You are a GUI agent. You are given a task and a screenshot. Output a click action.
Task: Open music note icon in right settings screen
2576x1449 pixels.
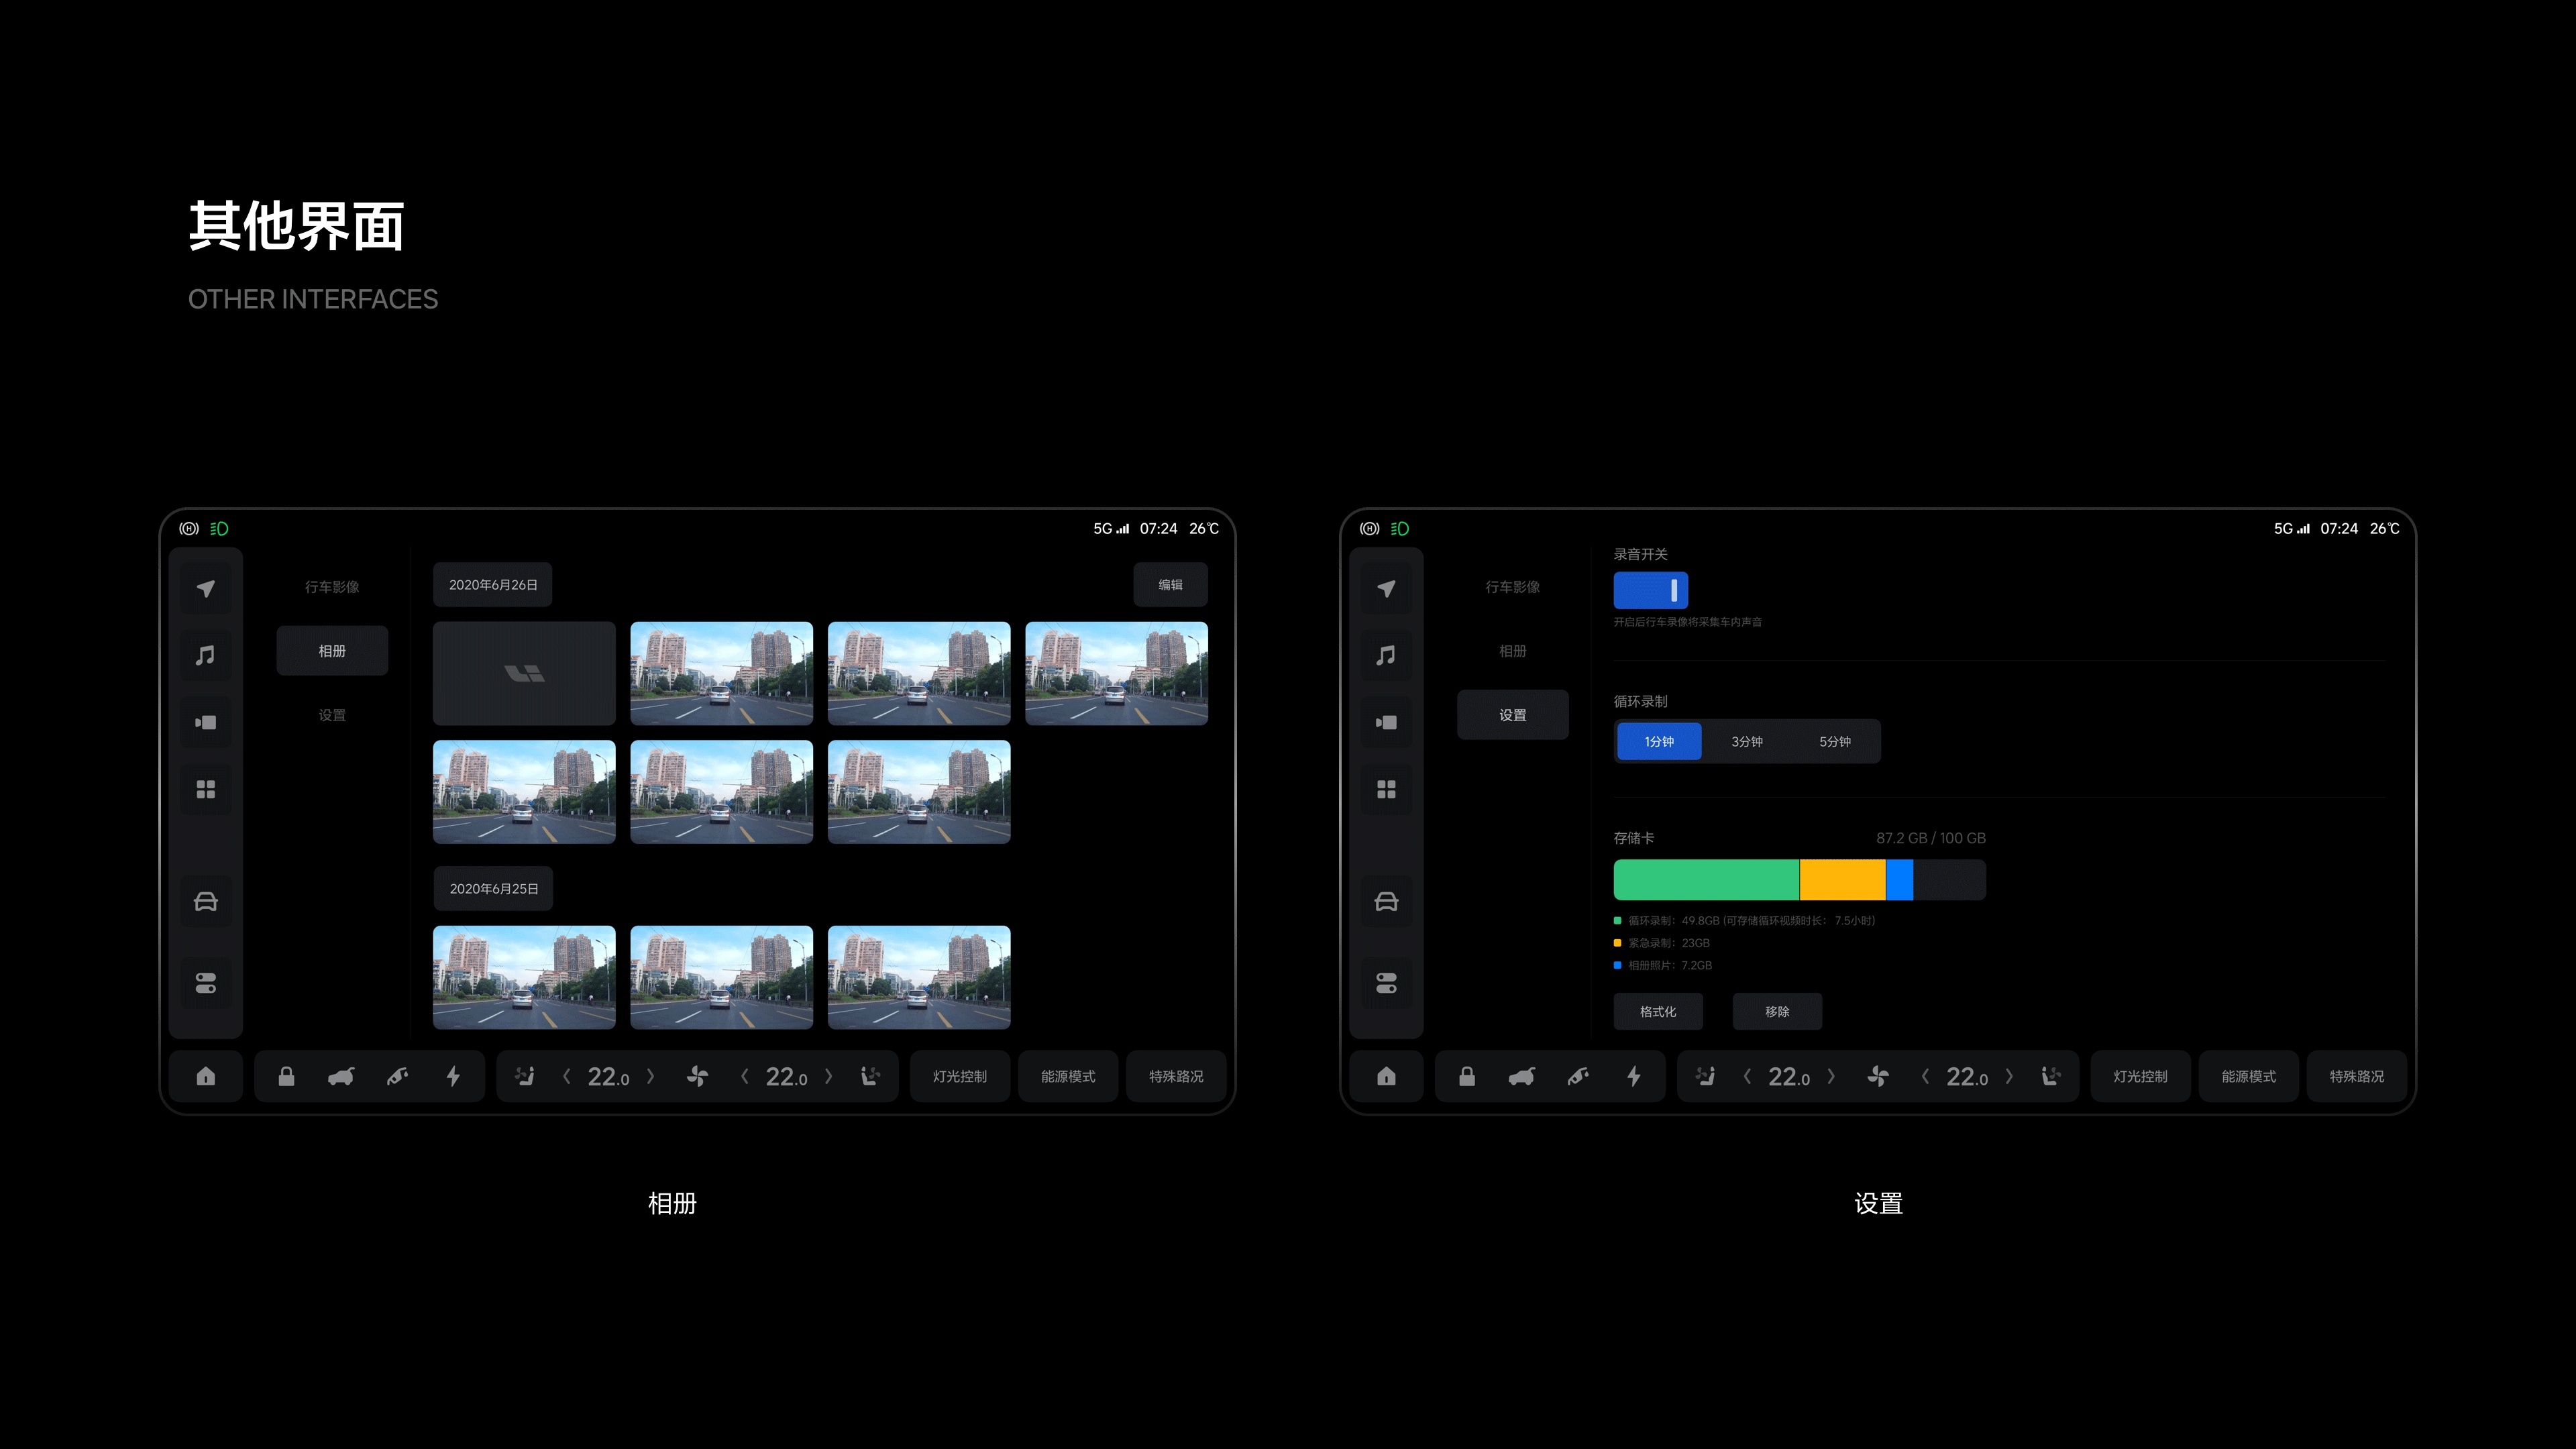1385,656
